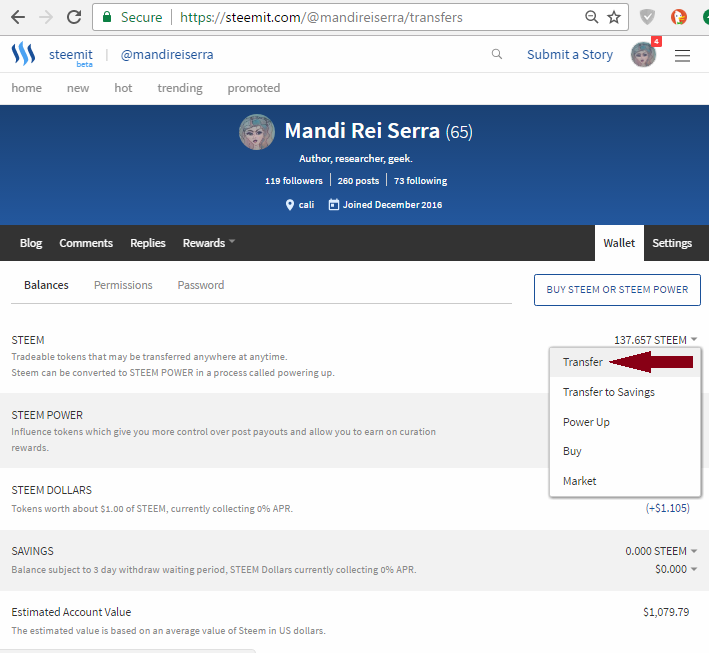Click the (+$1.105) pending amount
709x653 pixels.
[667, 508]
